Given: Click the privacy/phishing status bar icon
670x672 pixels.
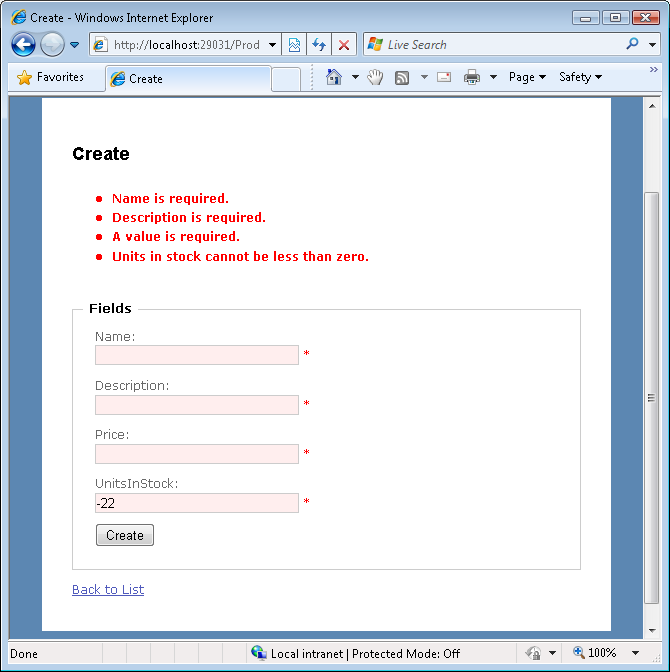Looking at the screenshot, I should (533, 653).
